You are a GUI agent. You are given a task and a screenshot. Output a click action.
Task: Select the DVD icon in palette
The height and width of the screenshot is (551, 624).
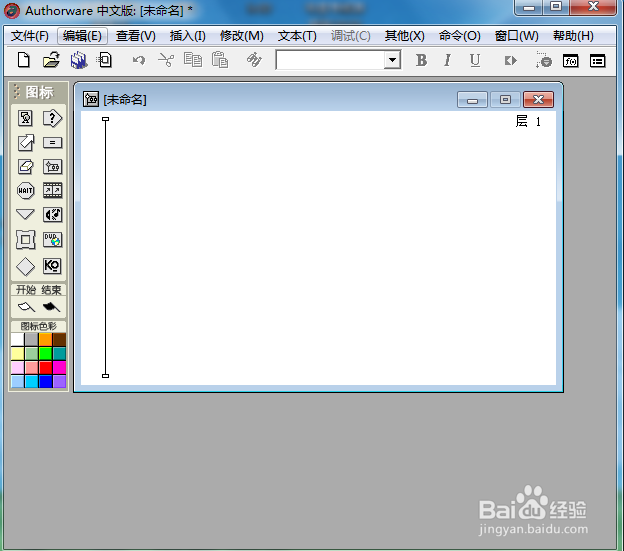tap(52, 240)
